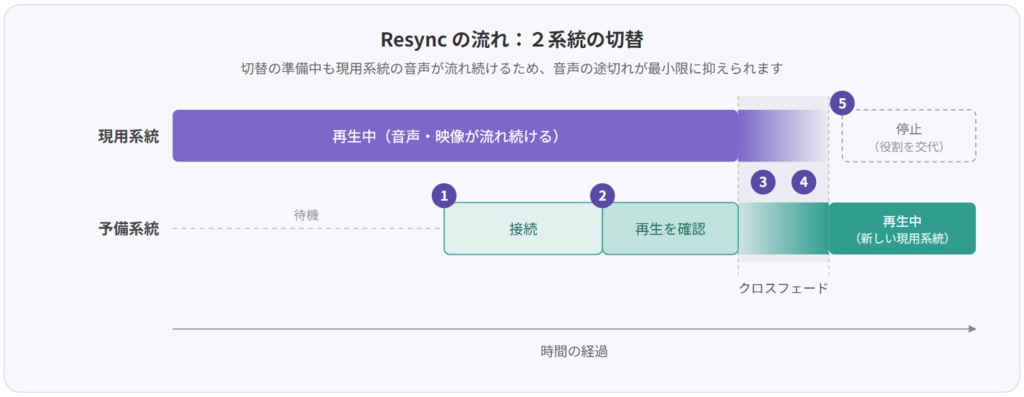Click the '待機' label

(306, 215)
